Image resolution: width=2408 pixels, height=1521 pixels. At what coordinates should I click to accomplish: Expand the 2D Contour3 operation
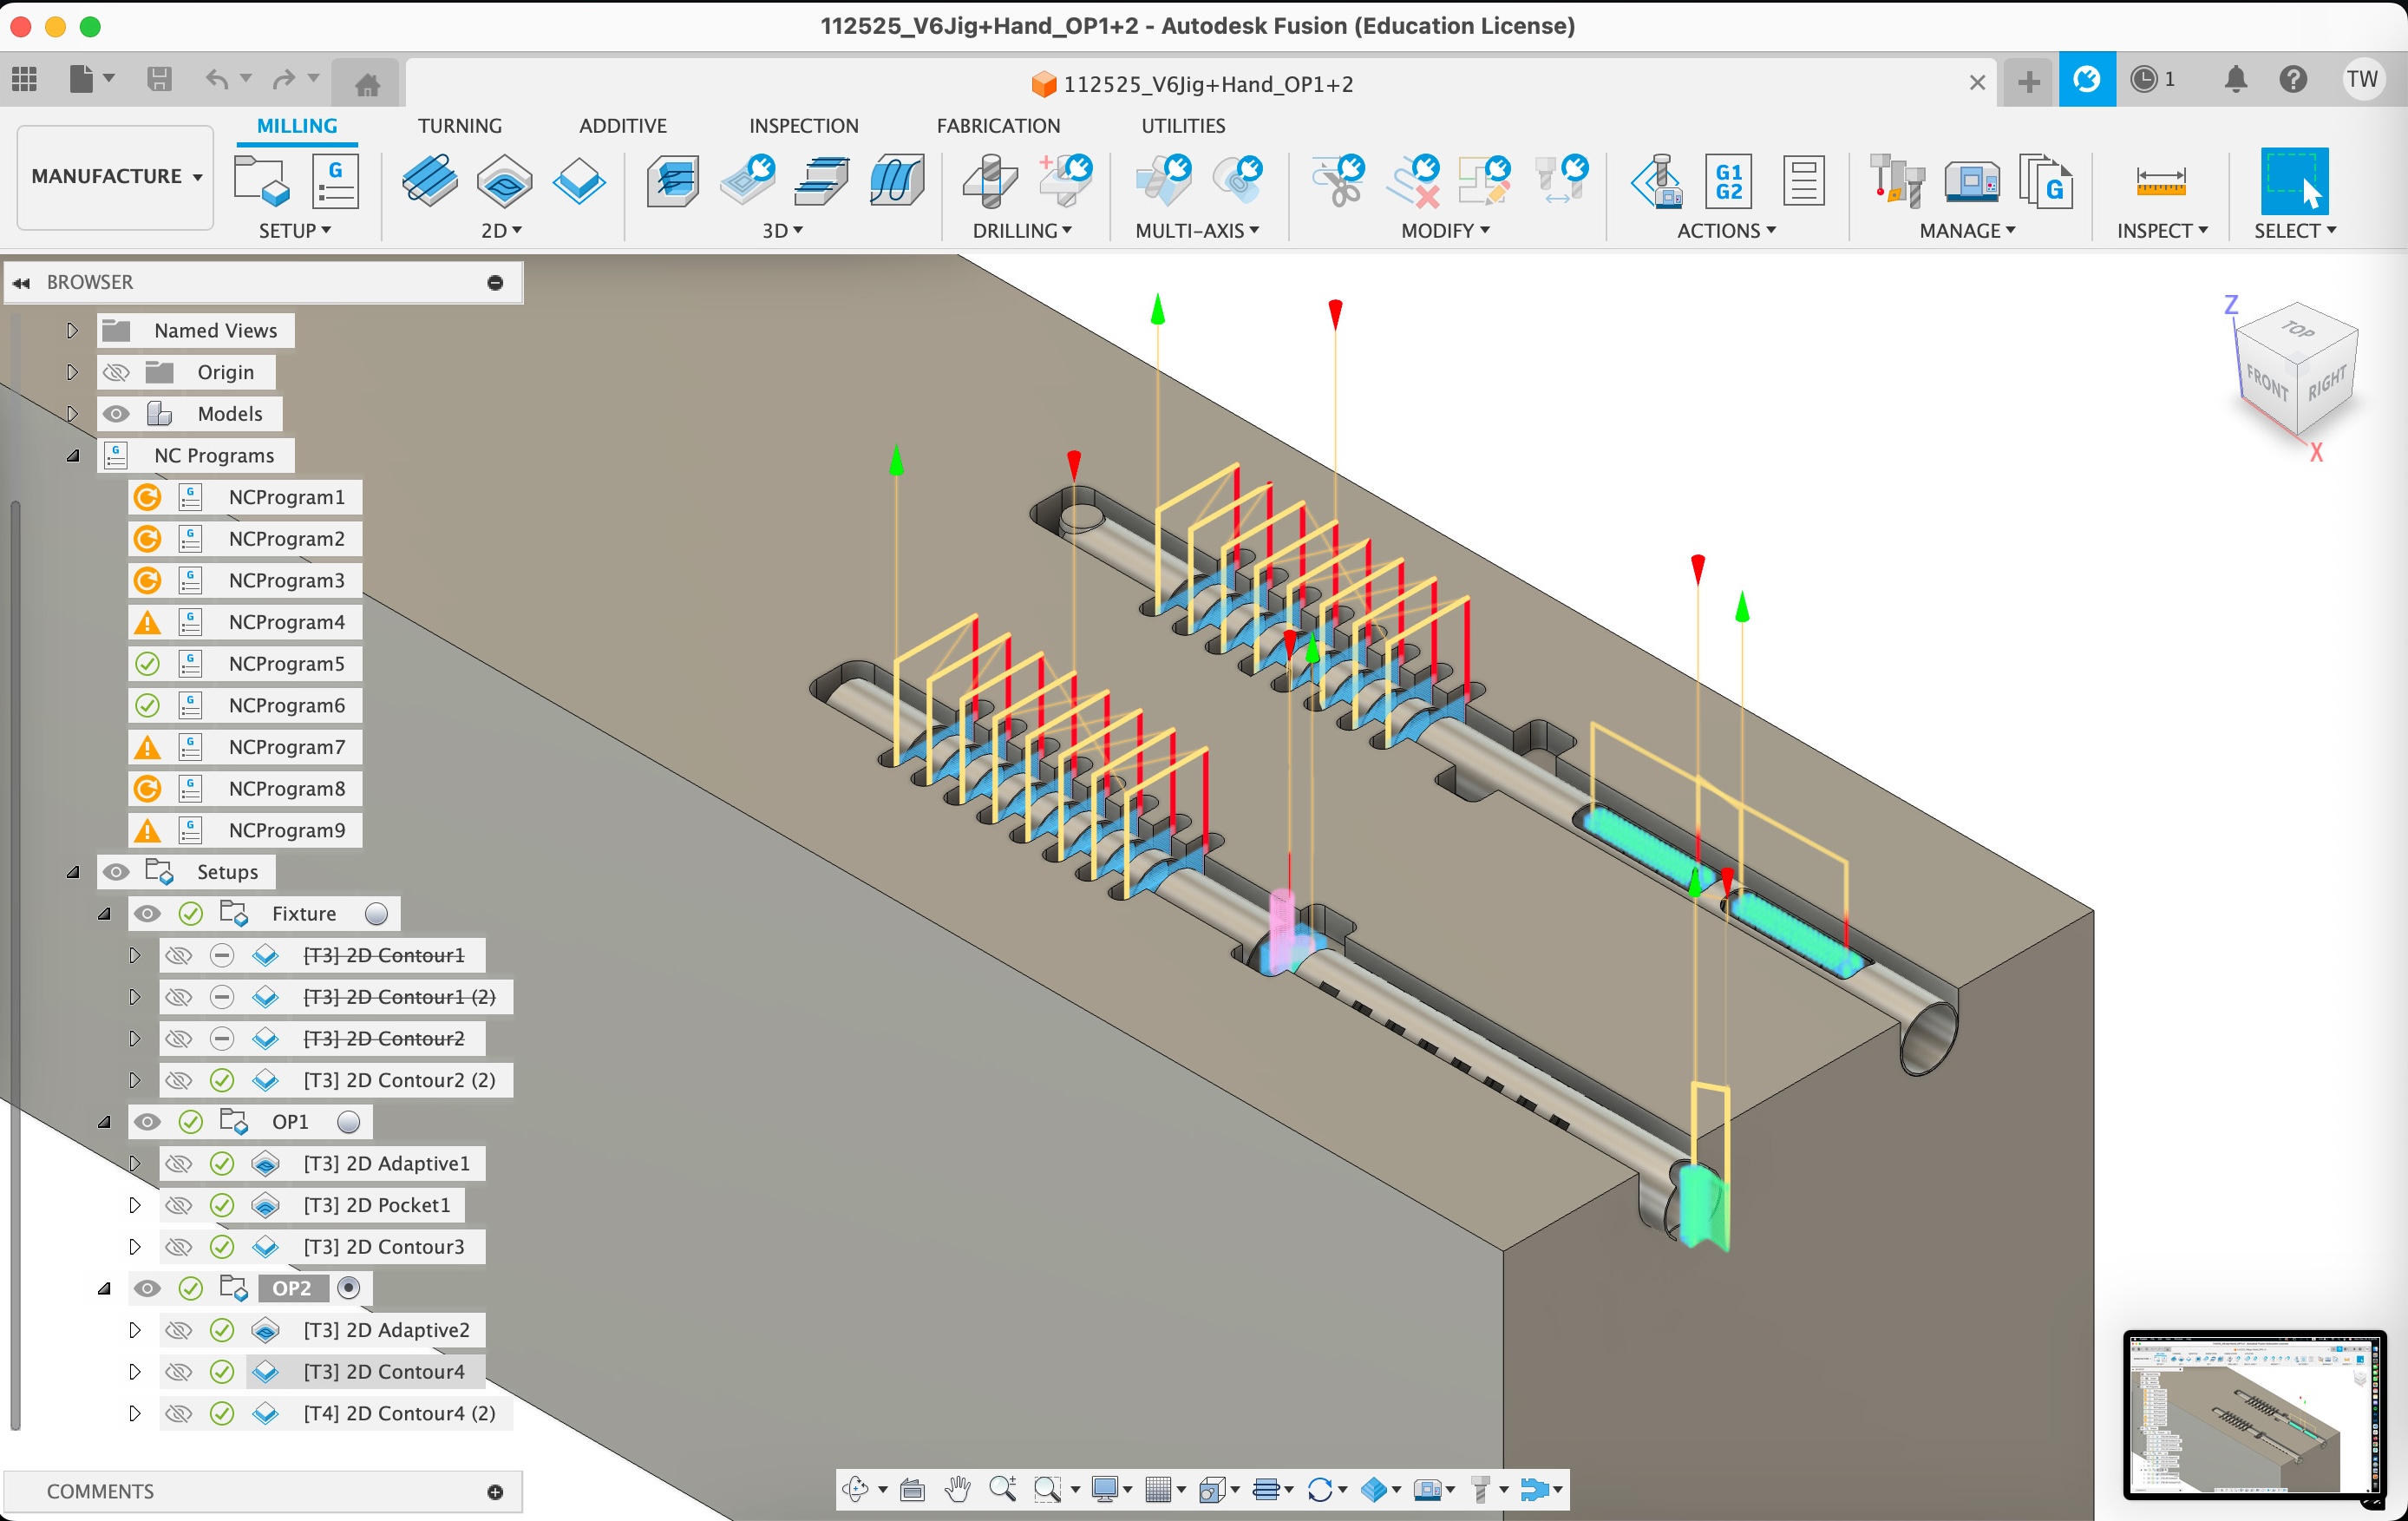tap(135, 1247)
